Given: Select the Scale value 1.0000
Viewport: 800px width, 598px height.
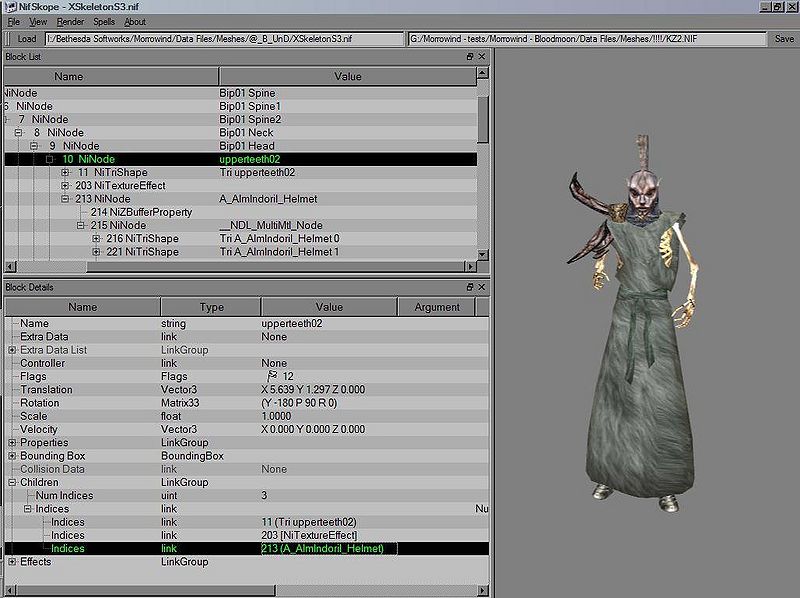Looking at the screenshot, I should [276, 416].
